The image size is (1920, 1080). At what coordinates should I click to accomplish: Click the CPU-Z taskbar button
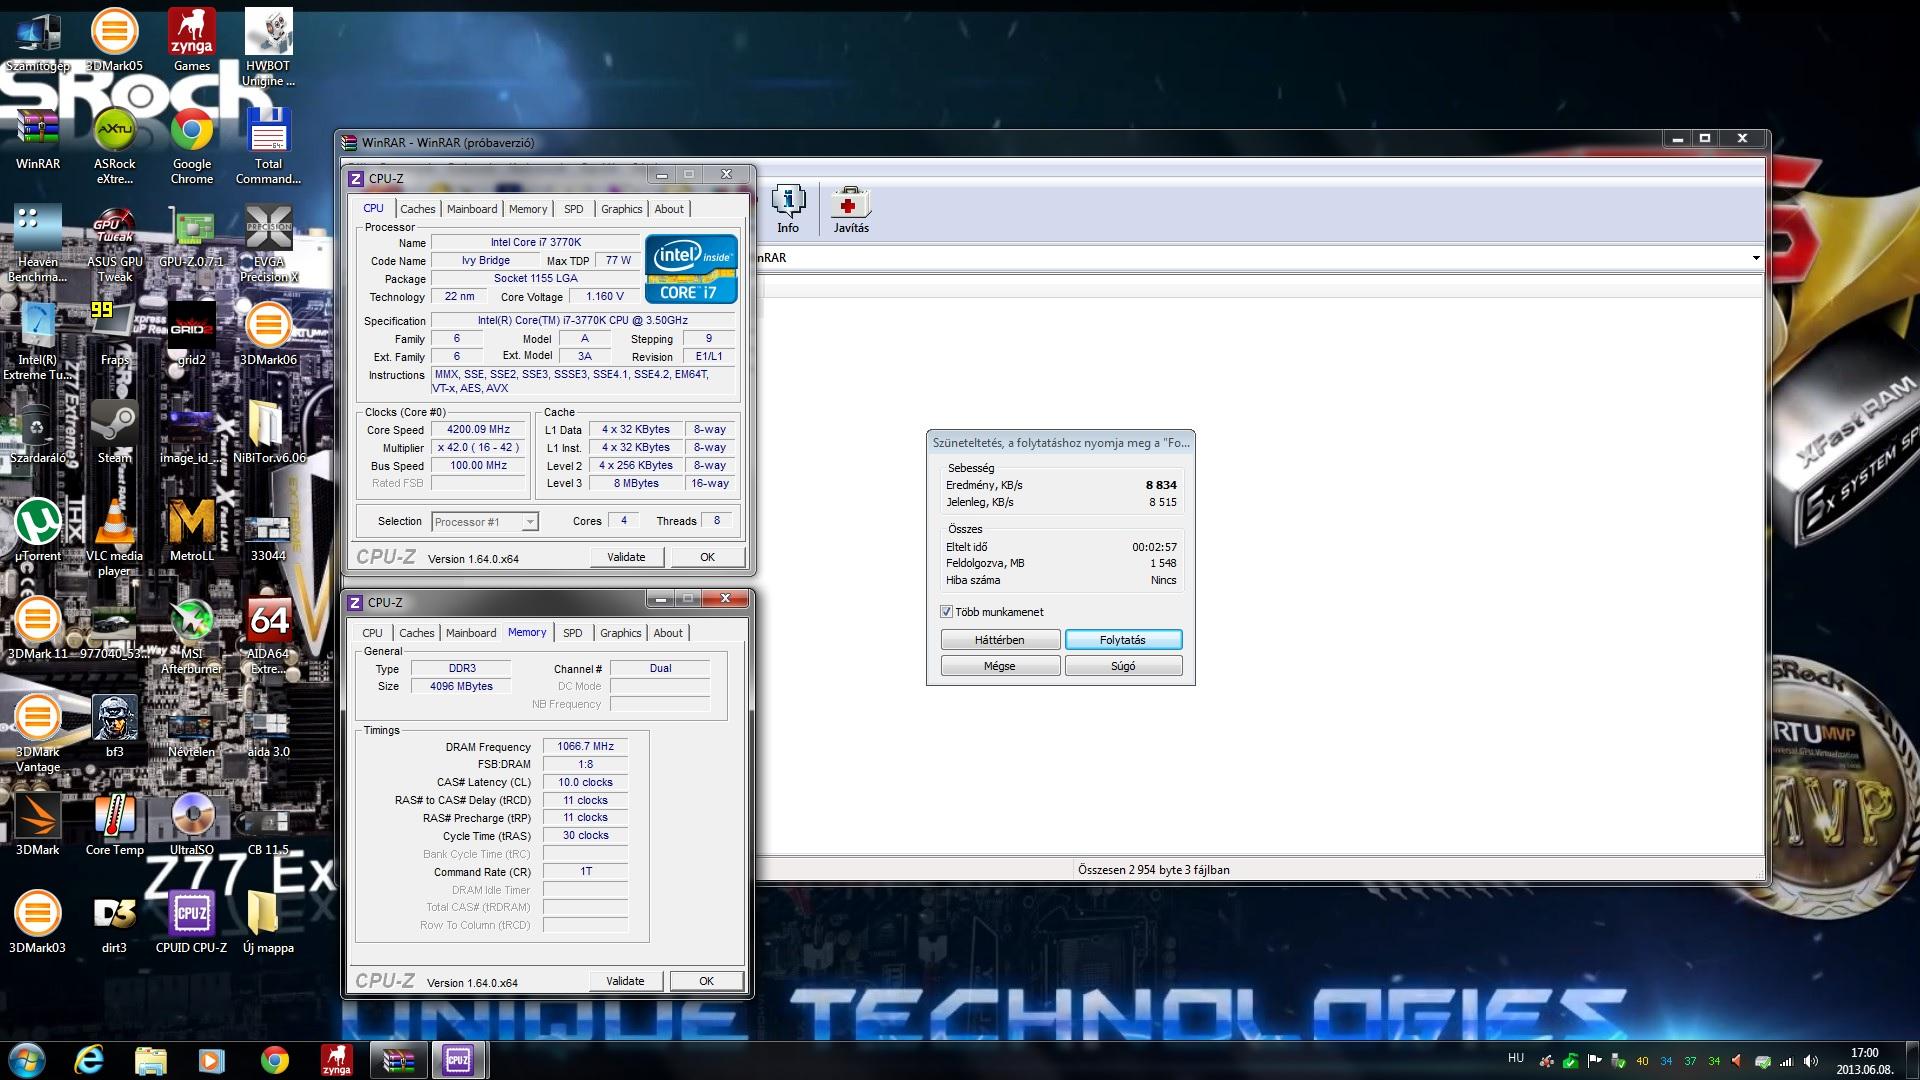pyautogui.click(x=458, y=1060)
